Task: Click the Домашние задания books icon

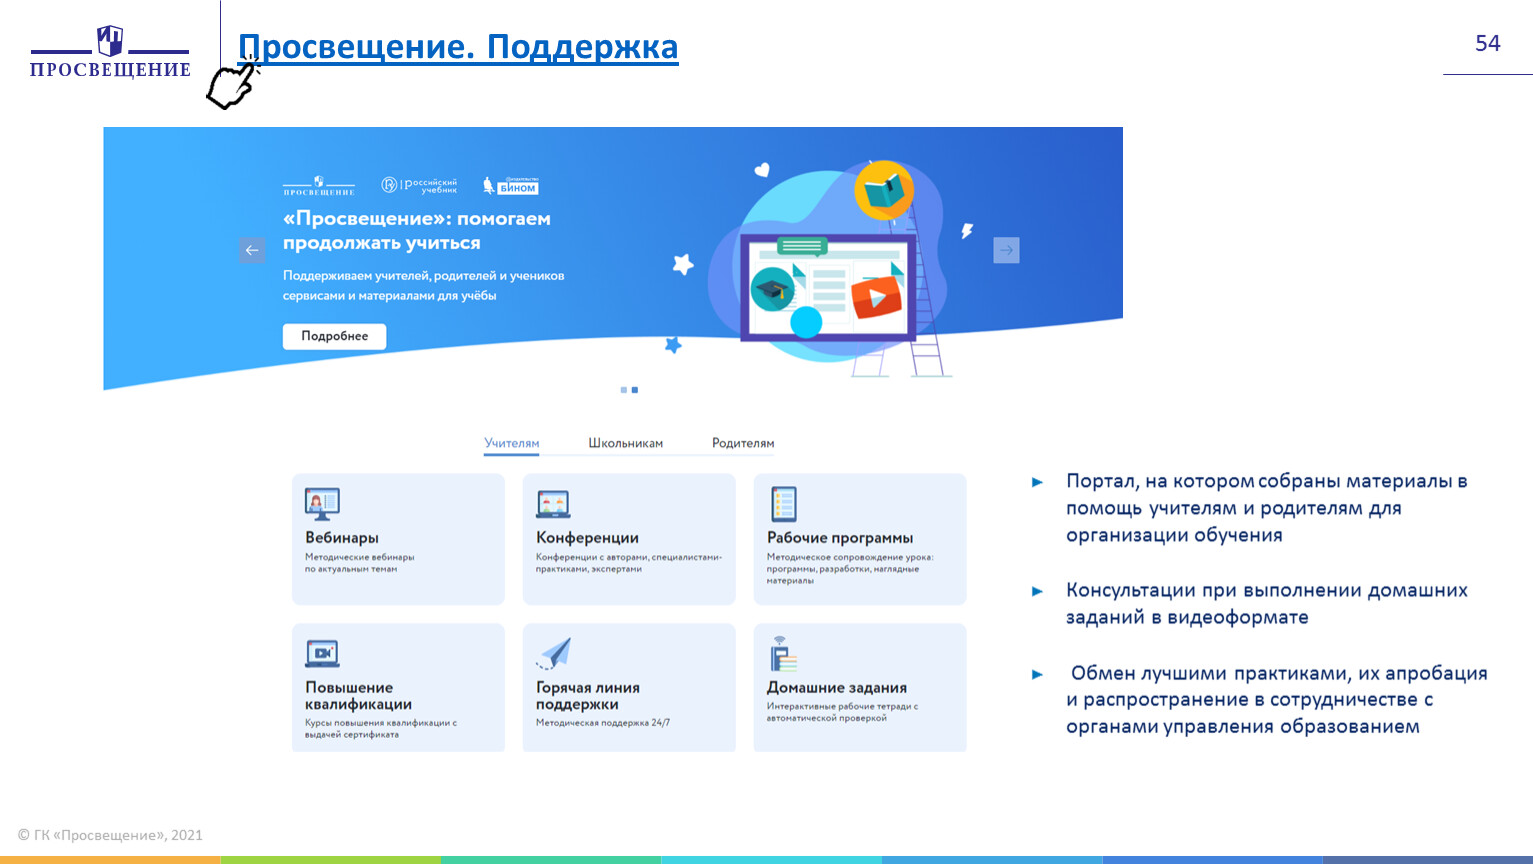Action: [x=783, y=653]
